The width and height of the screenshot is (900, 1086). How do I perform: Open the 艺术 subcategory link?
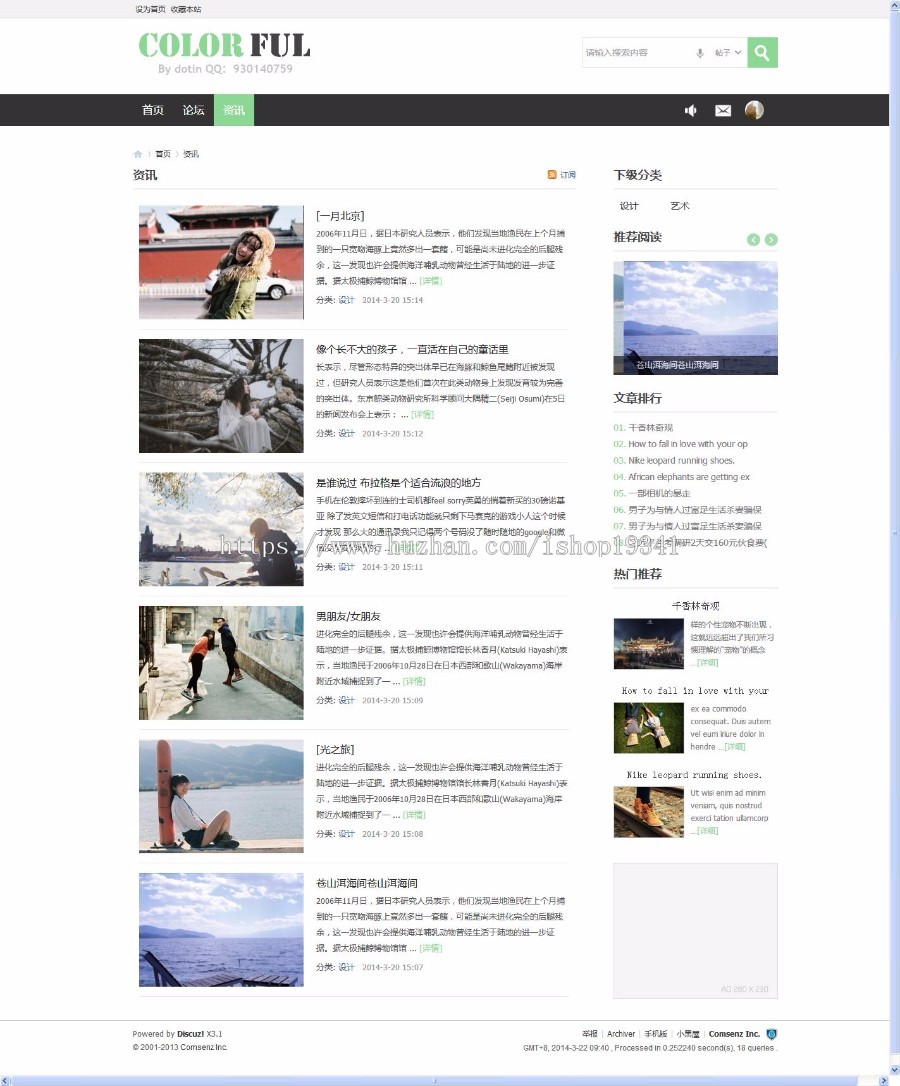pyautogui.click(x=680, y=206)
